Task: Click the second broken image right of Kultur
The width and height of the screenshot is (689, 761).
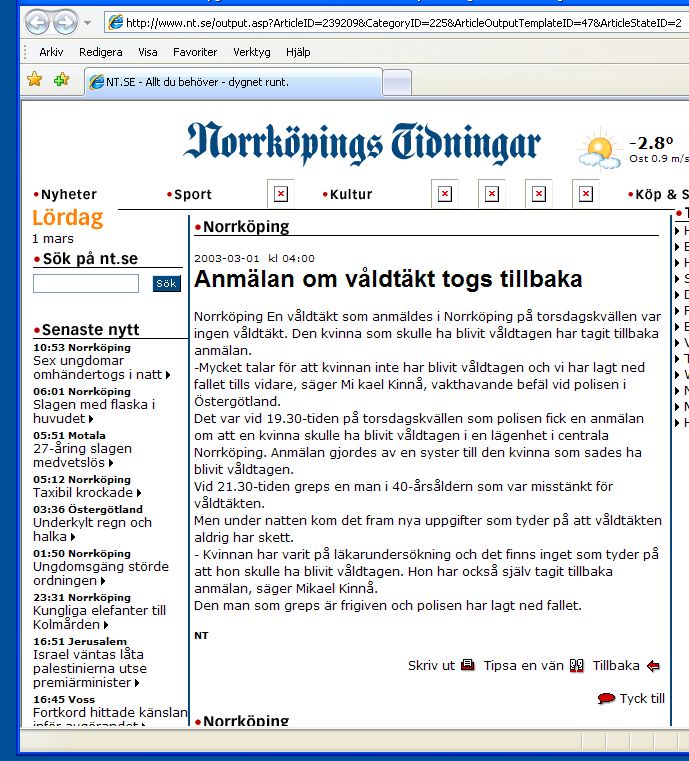Action: [492, 194]
